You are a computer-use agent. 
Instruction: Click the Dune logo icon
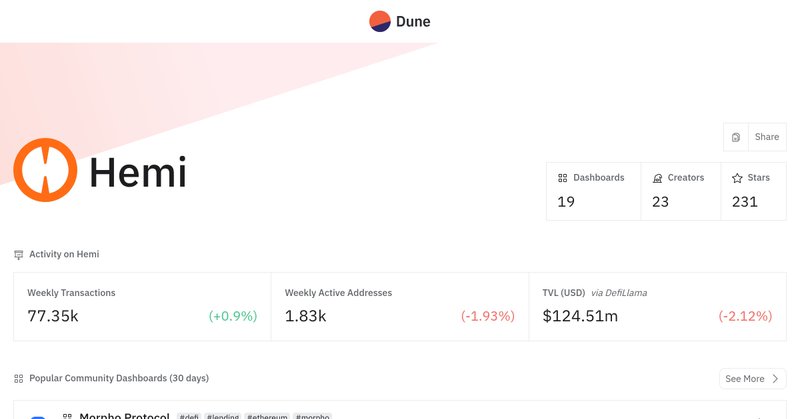[x=380, y=21]
